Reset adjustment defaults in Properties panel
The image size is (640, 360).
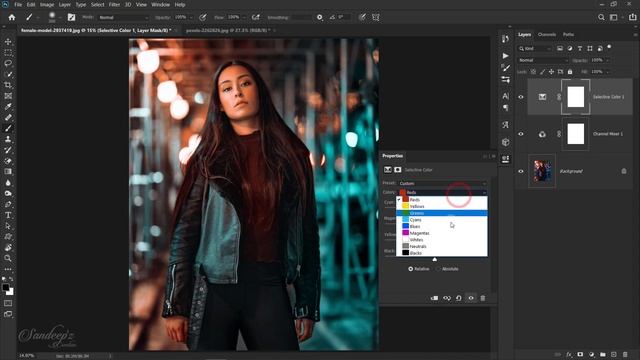(x=459, y=298)
